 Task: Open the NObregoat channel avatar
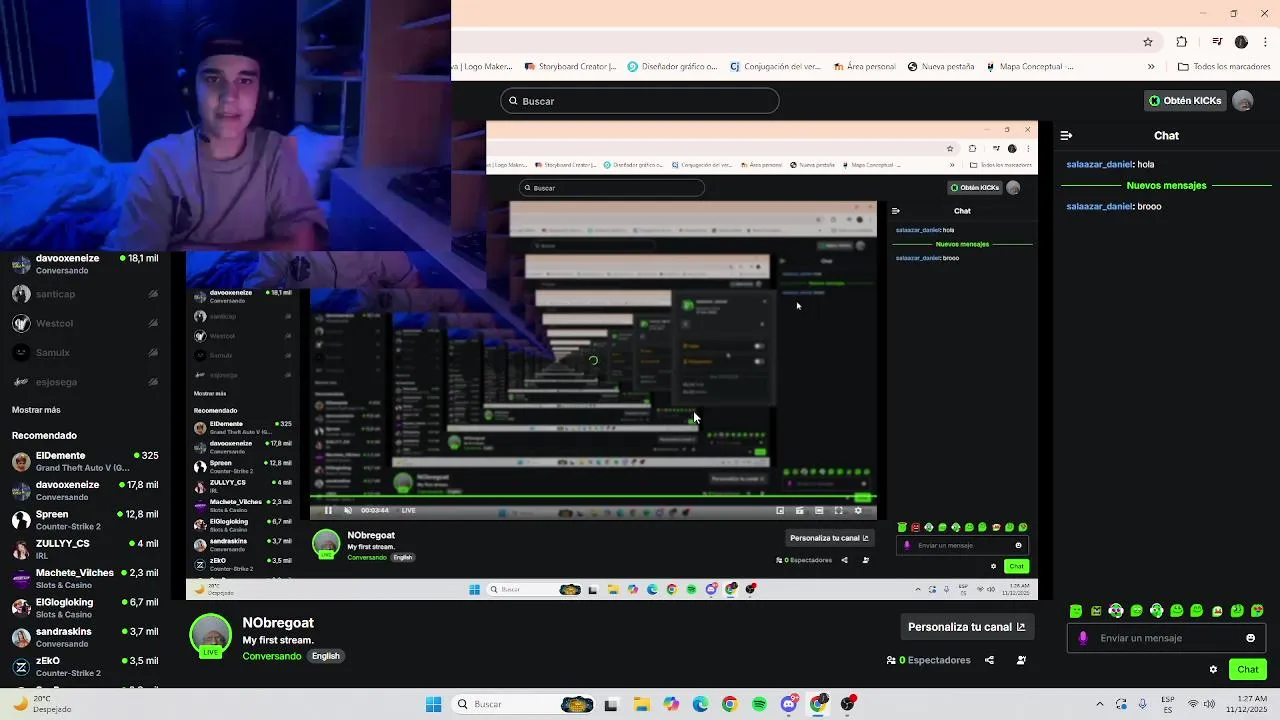210,636
